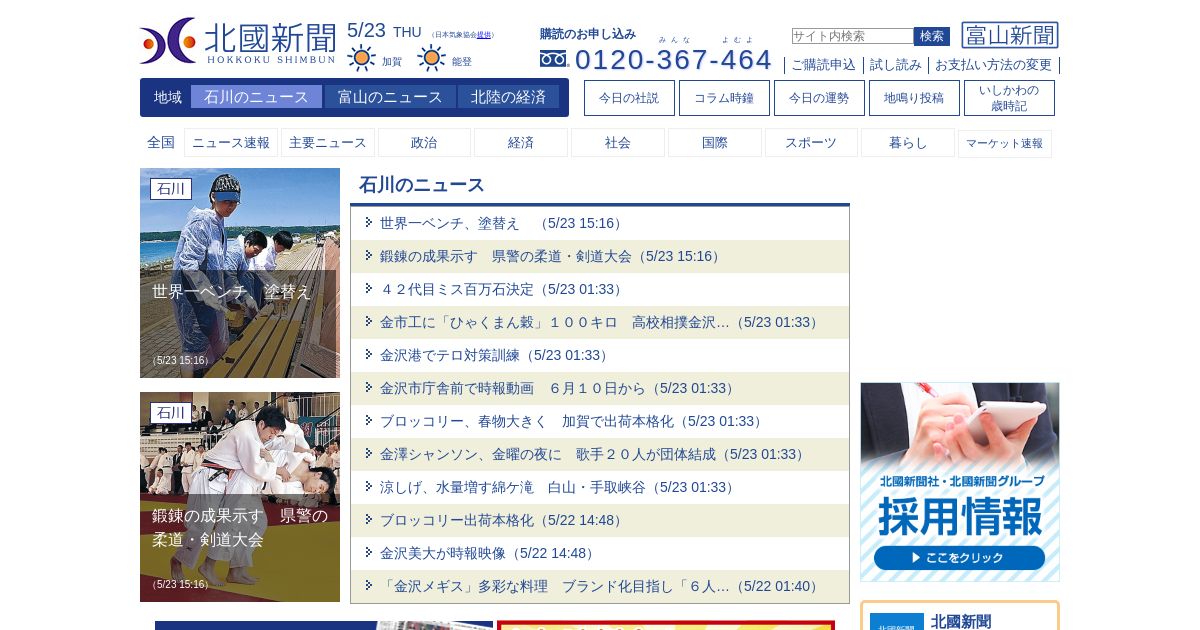Click the 石川のニュース section heading

click(x=422, y=185)
